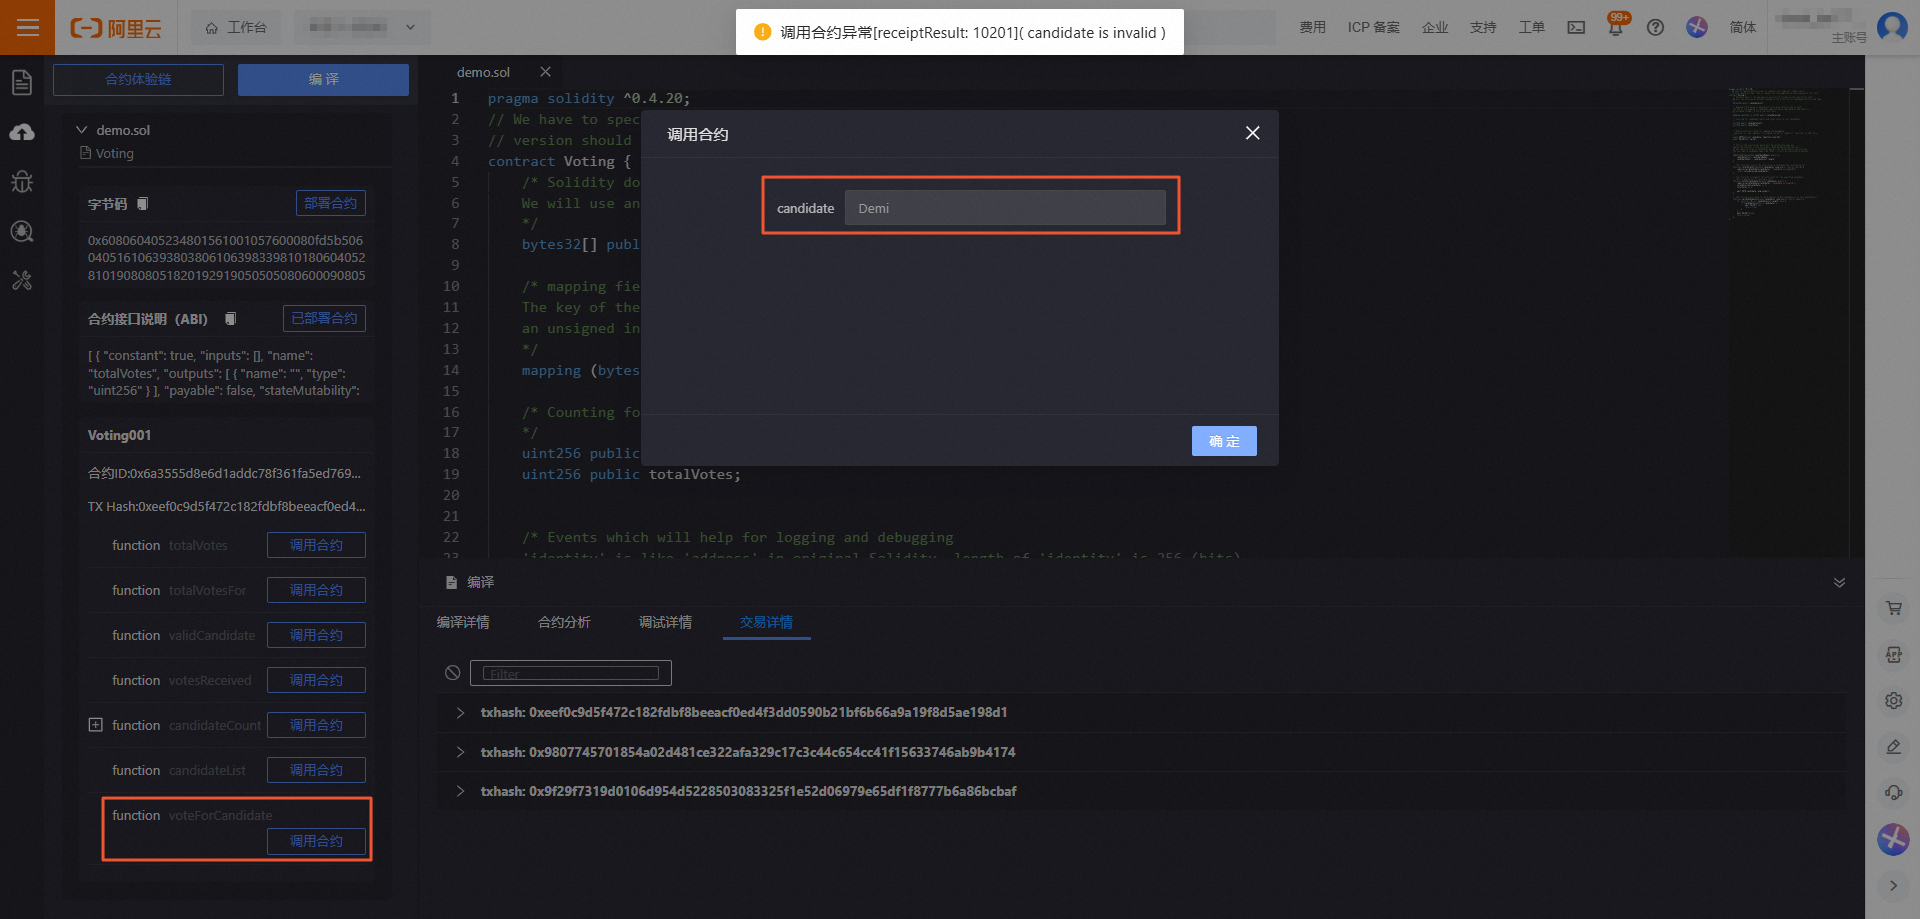Open the 工作台 workbench menu
This screenshot has width=1920, height=919.
[236, 27]
